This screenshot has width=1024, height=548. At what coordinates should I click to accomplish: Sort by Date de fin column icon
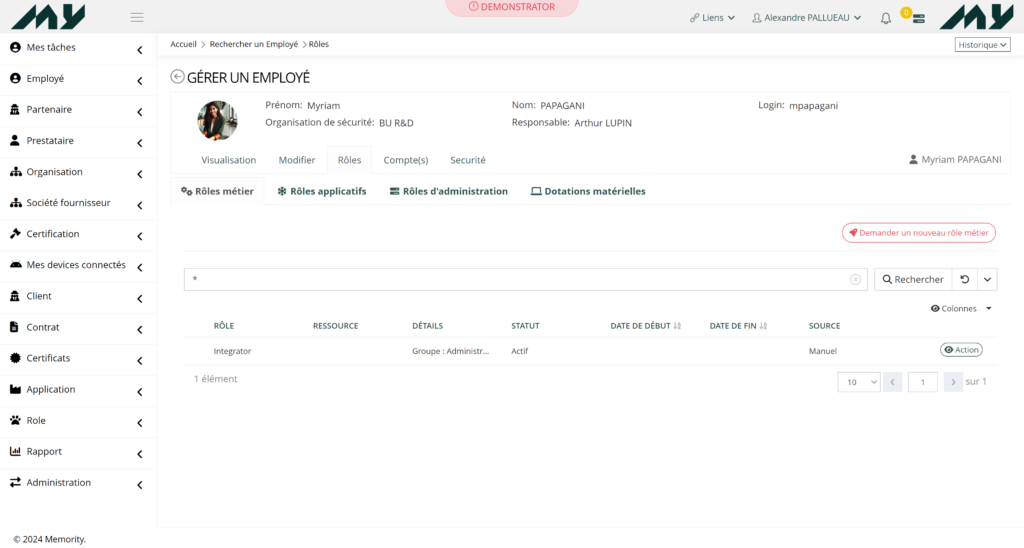[763, 326]
